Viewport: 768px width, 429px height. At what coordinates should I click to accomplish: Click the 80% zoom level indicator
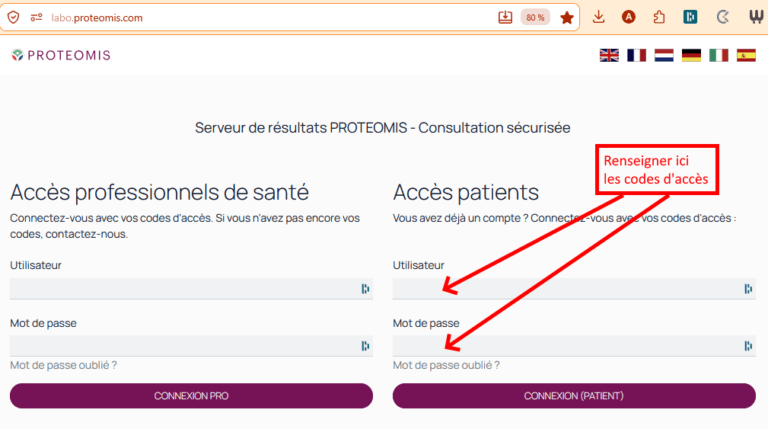pyautogui.click(x=535, y=17)
